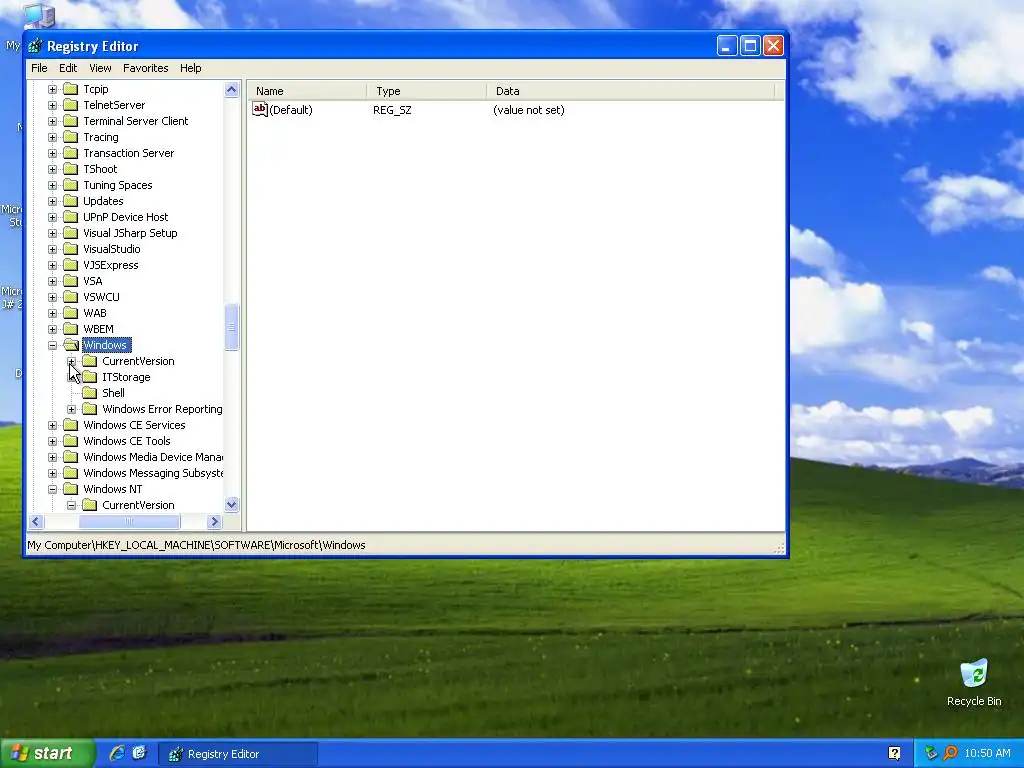
Task: Click the TShoot folder icon
Action: point(71,169)
